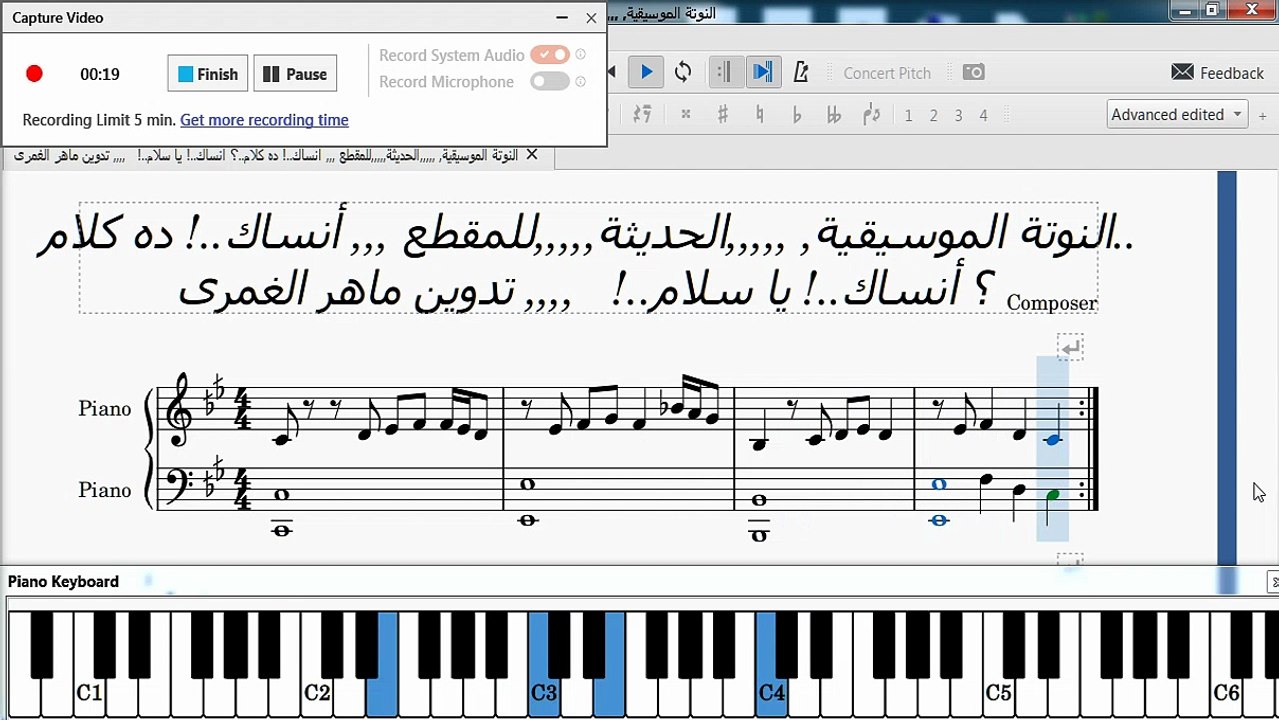Click the rewind arrow by Play
1279x720 pixels.
click(612, 72)
